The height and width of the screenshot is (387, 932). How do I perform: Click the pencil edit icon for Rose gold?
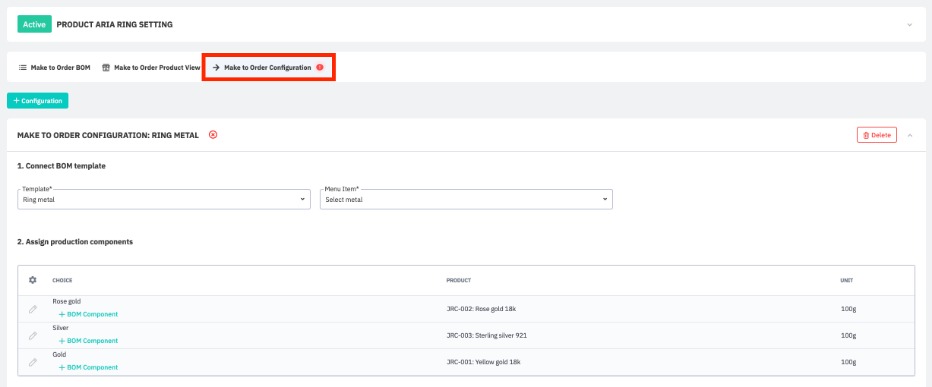click(33, 309)
